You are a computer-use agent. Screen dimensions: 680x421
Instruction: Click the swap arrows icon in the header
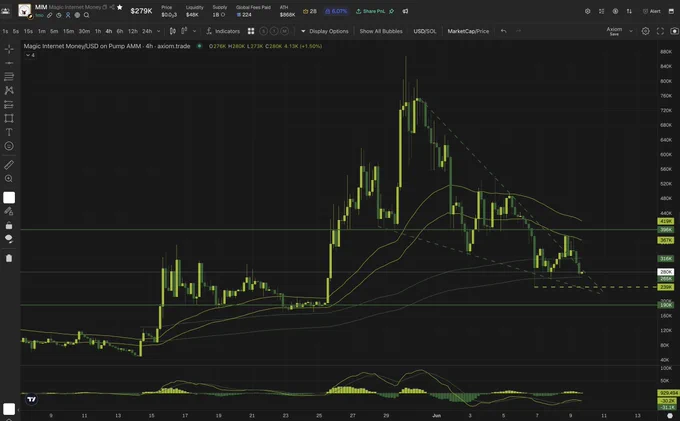pos(629,11)
